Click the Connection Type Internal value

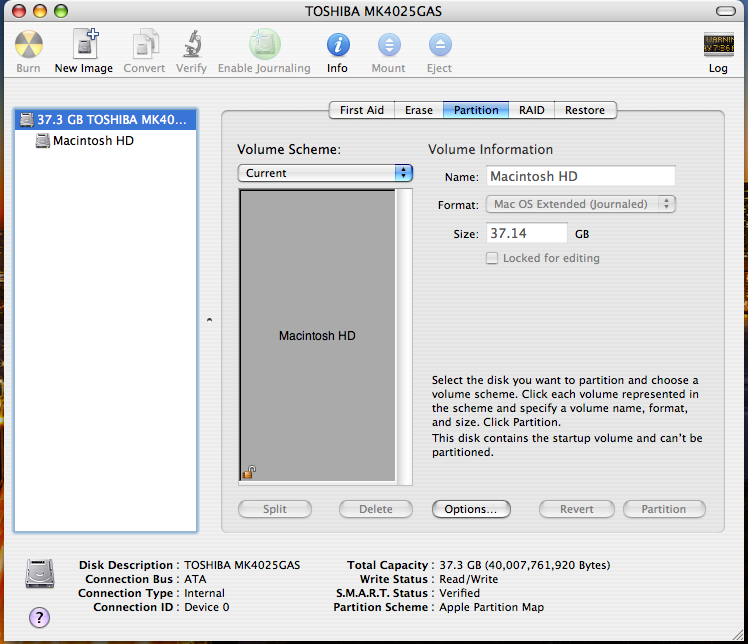coord(204,593)
